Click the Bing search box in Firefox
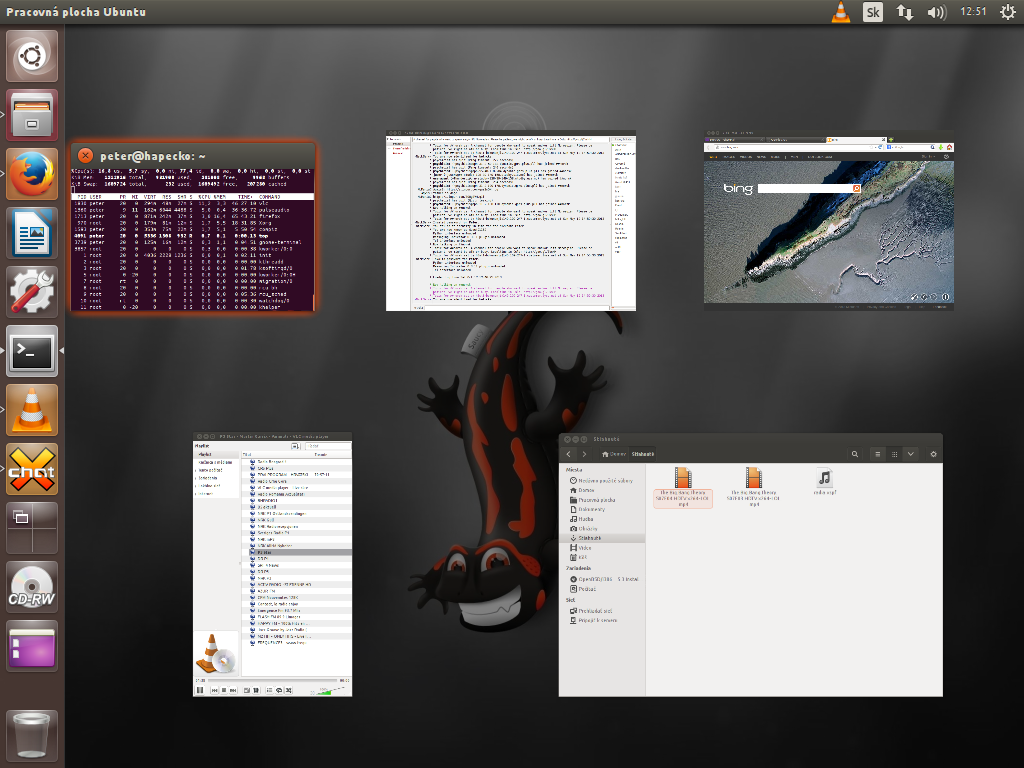The height and width of the screenshot is (768, 1024). pyautogui.click(x=805, y=188)
